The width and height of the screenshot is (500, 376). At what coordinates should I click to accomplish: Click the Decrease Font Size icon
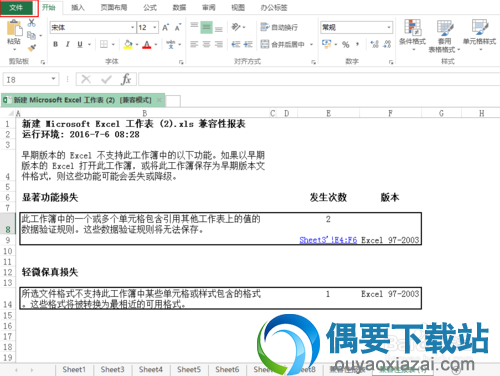(178, 27)
